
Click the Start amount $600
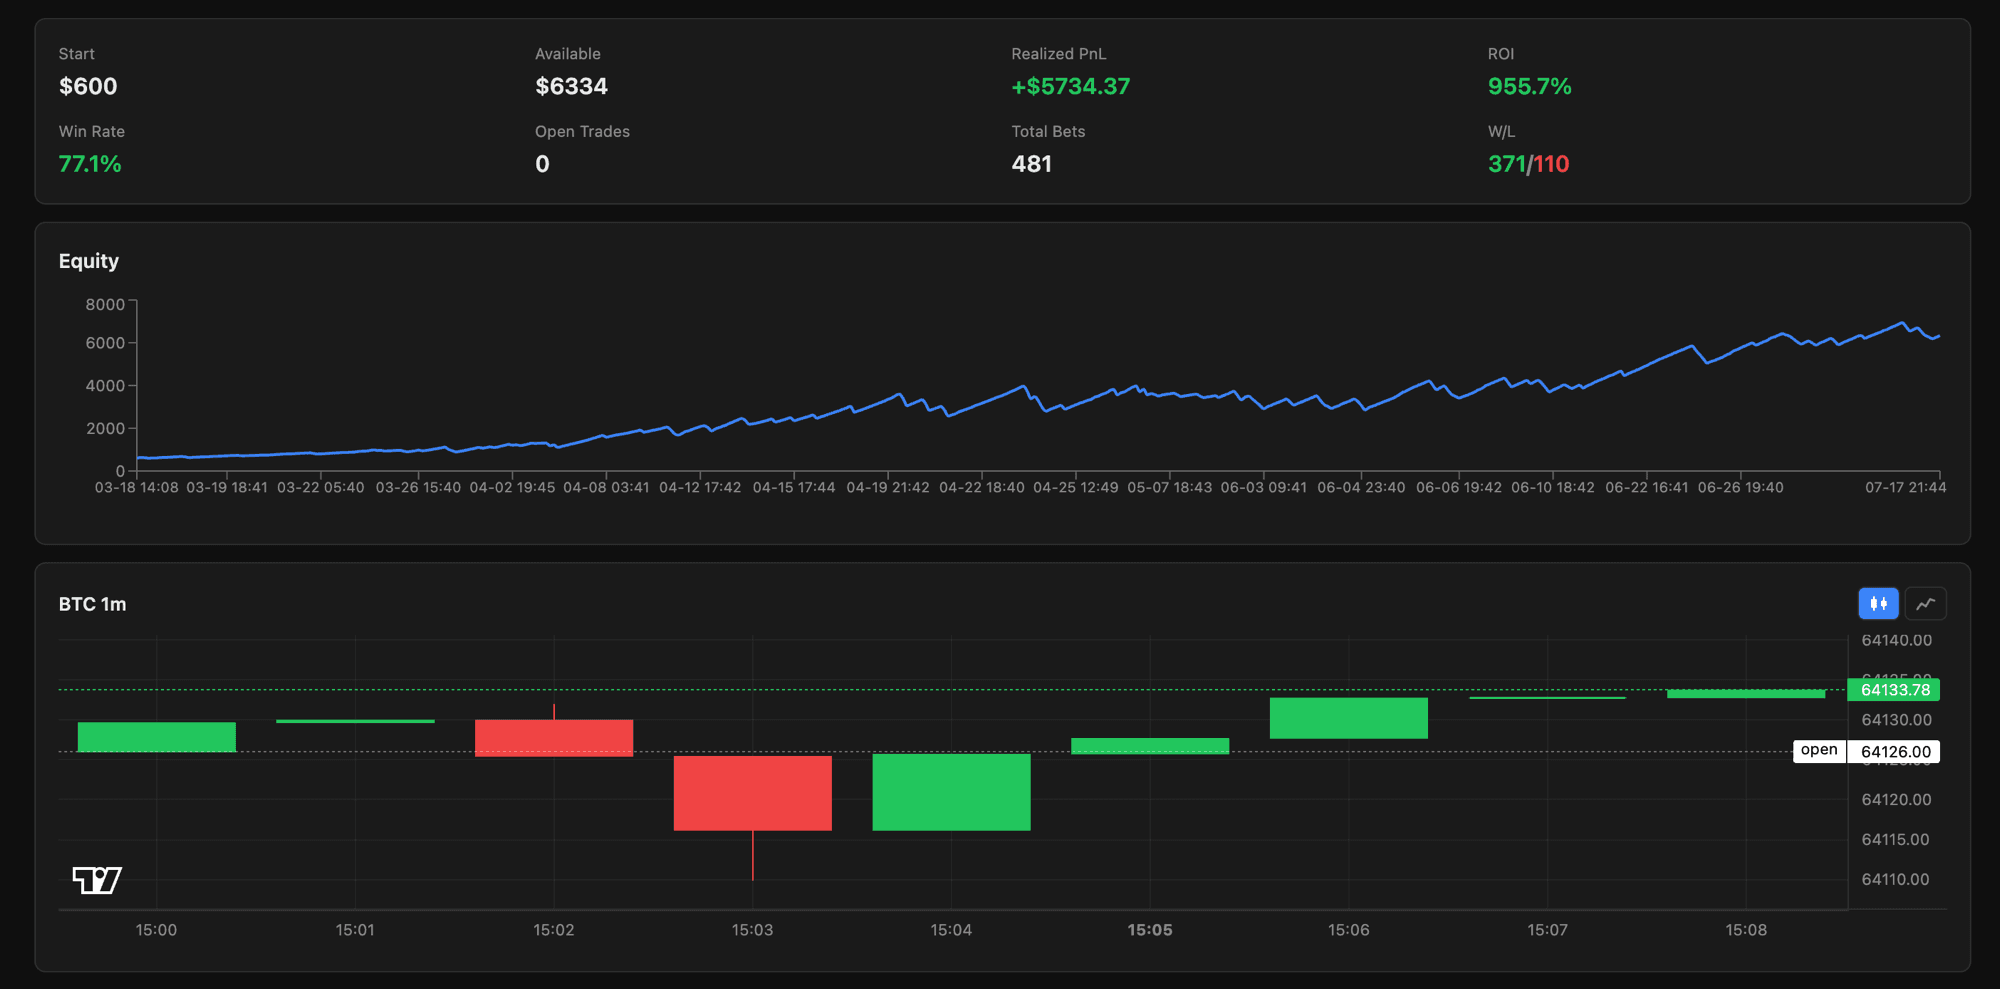pyautogui.click(x=88, y=86)
